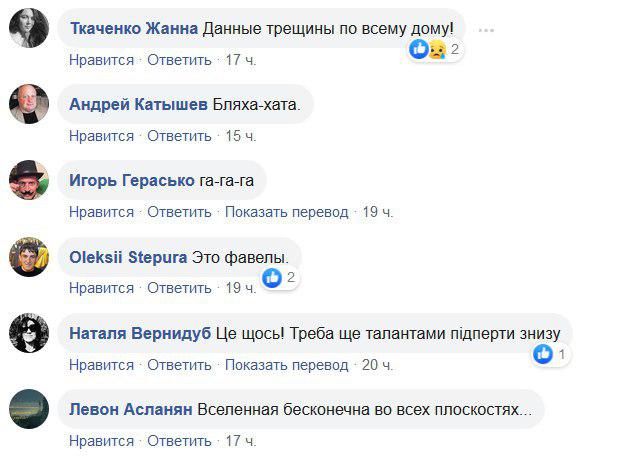Like Андрей Катышев's comment via Нравится
Viewport: 632px width, 460px height.
point(101,136)
